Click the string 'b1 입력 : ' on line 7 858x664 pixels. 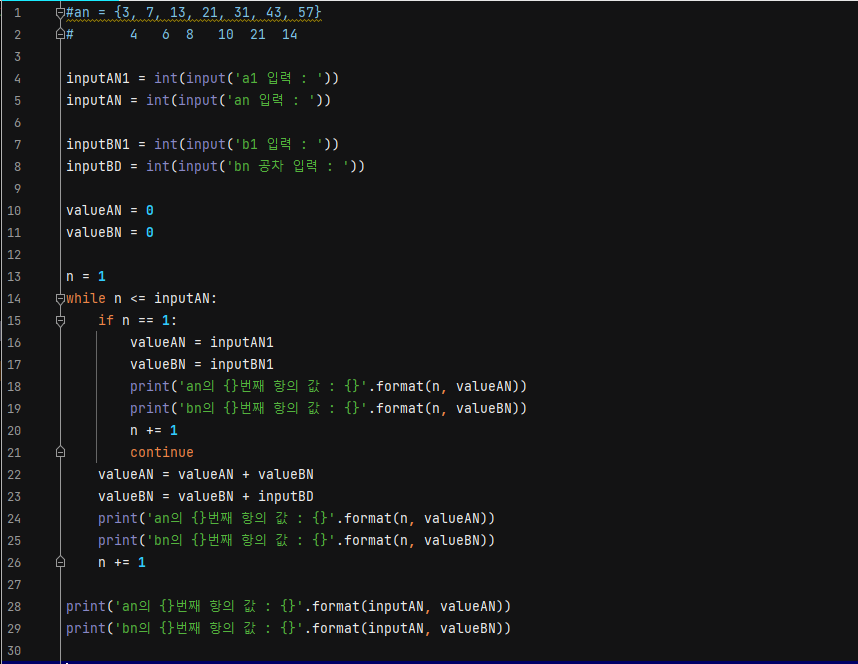pyautogui.click(x=280, y=145)
